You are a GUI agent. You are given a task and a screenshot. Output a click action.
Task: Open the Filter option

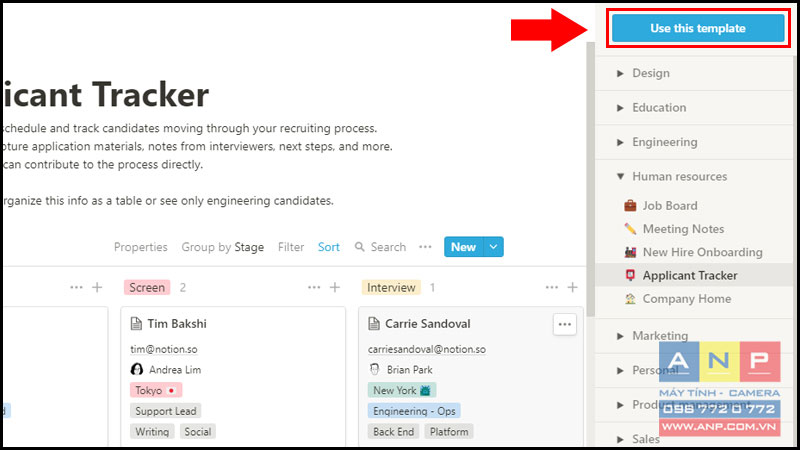tap(291, 247)
